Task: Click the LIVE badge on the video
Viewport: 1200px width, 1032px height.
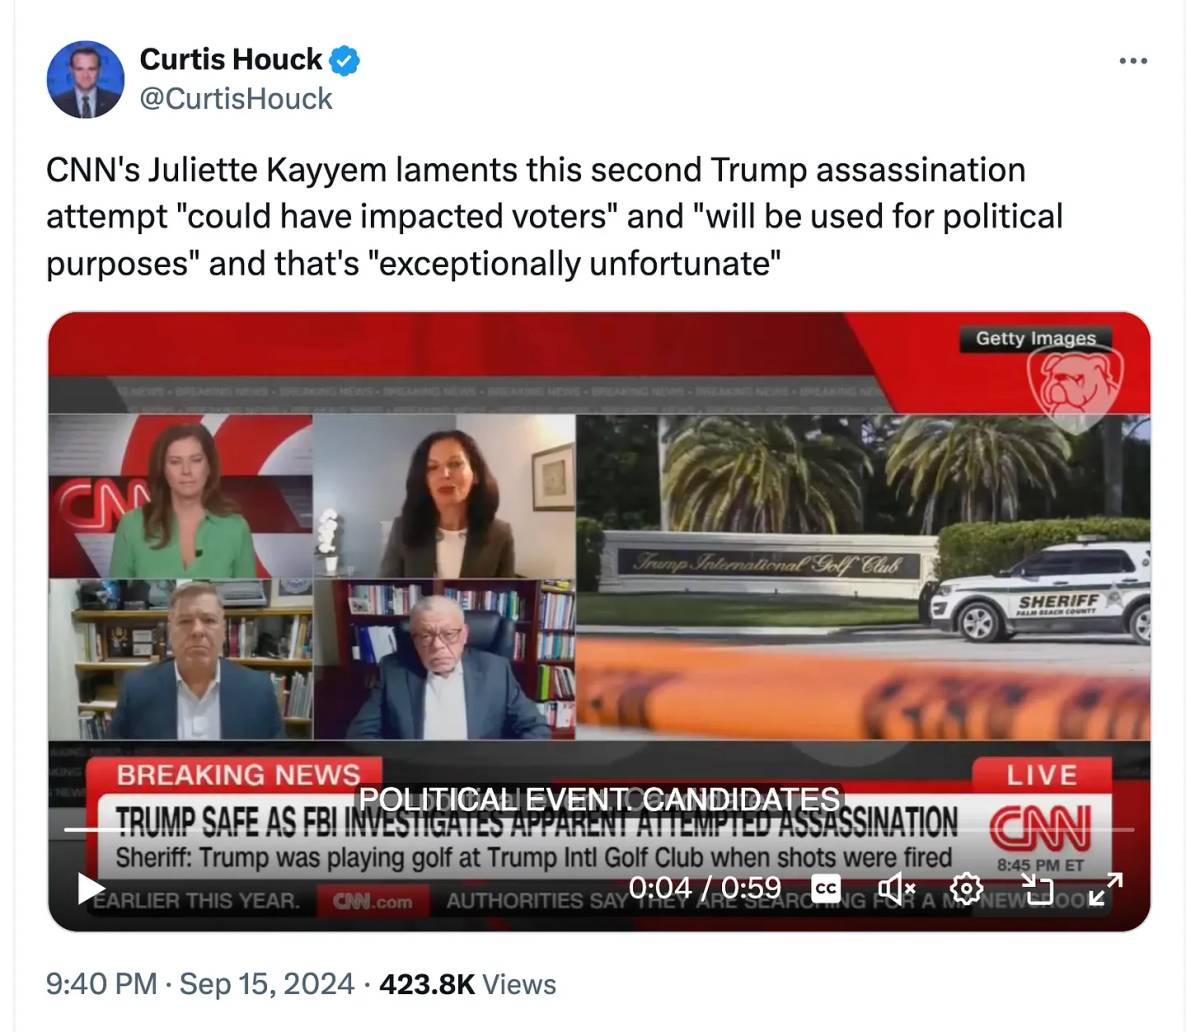Action: click(x=1042, y=775)
